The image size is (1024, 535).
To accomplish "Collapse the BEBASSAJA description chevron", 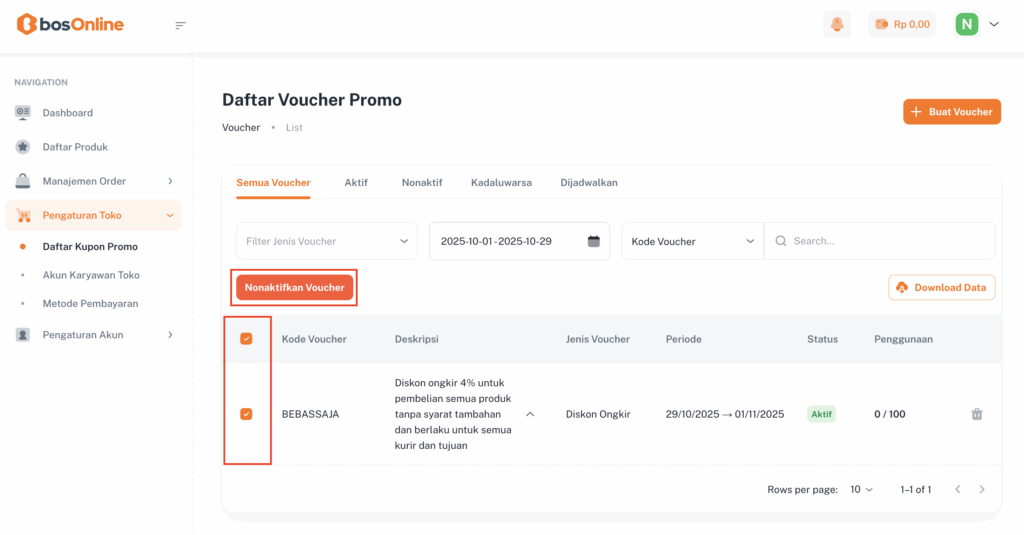I will [x=530, y=414].
